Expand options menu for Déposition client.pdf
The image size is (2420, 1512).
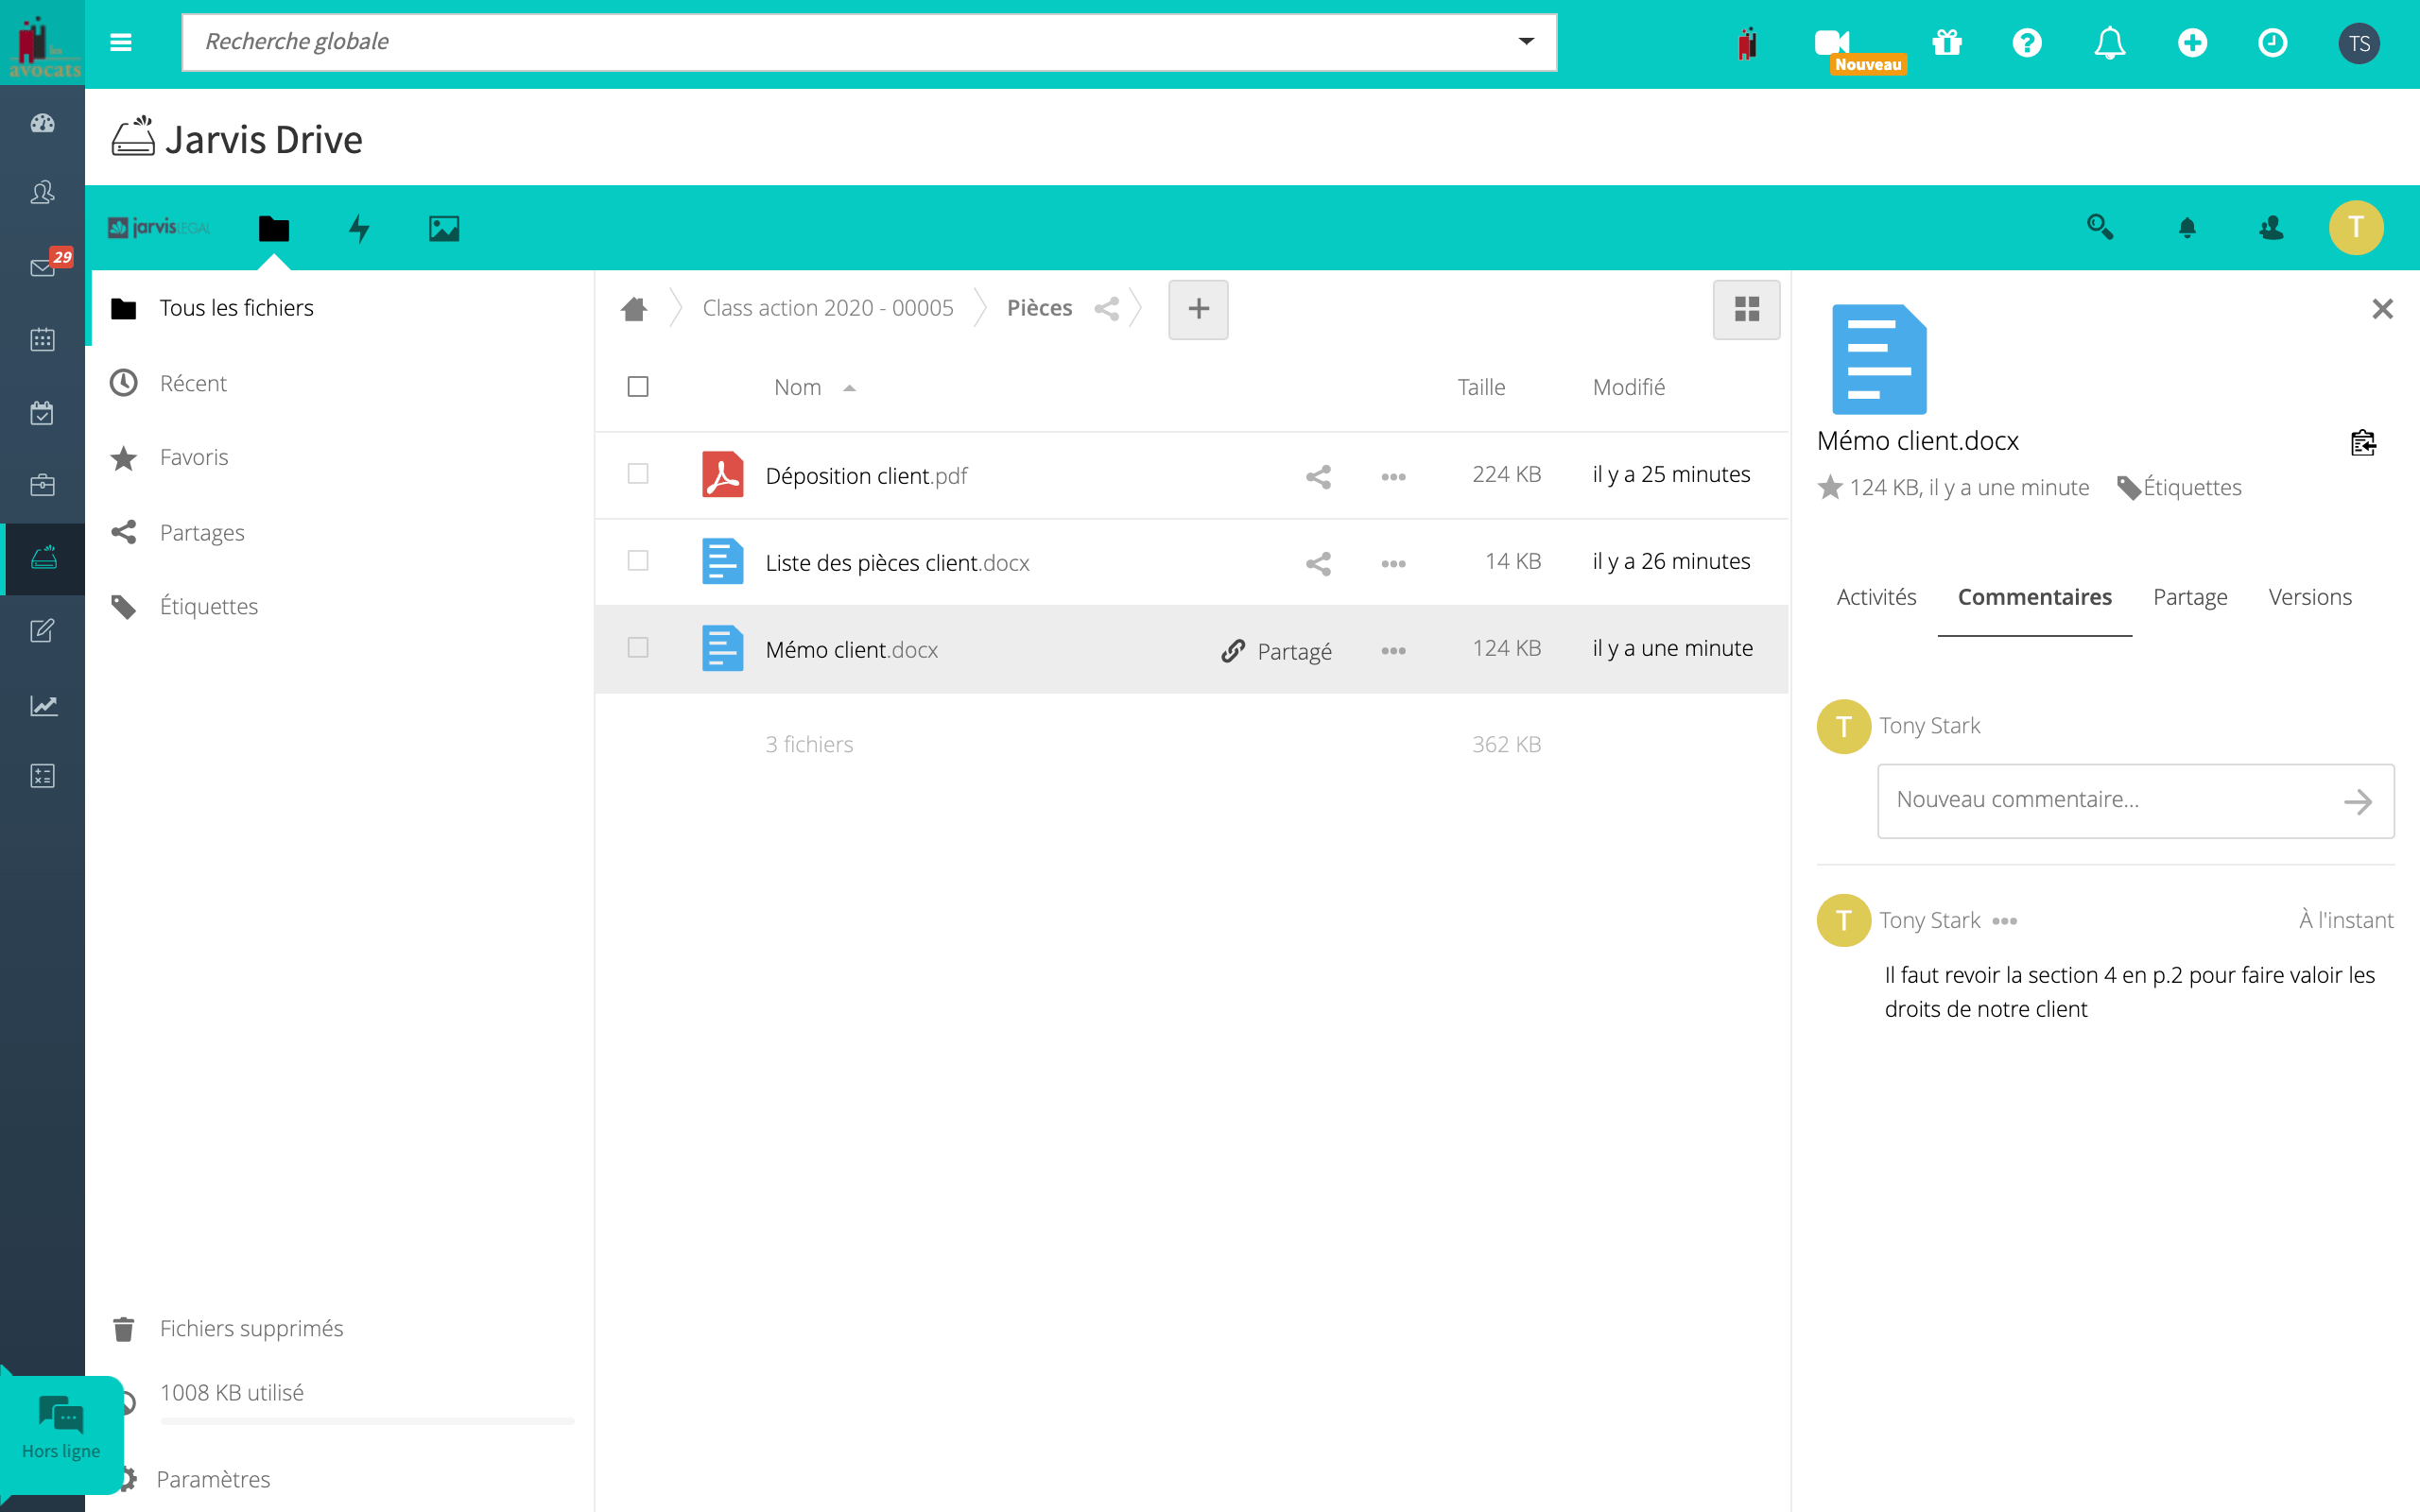tap(1392, 473)
